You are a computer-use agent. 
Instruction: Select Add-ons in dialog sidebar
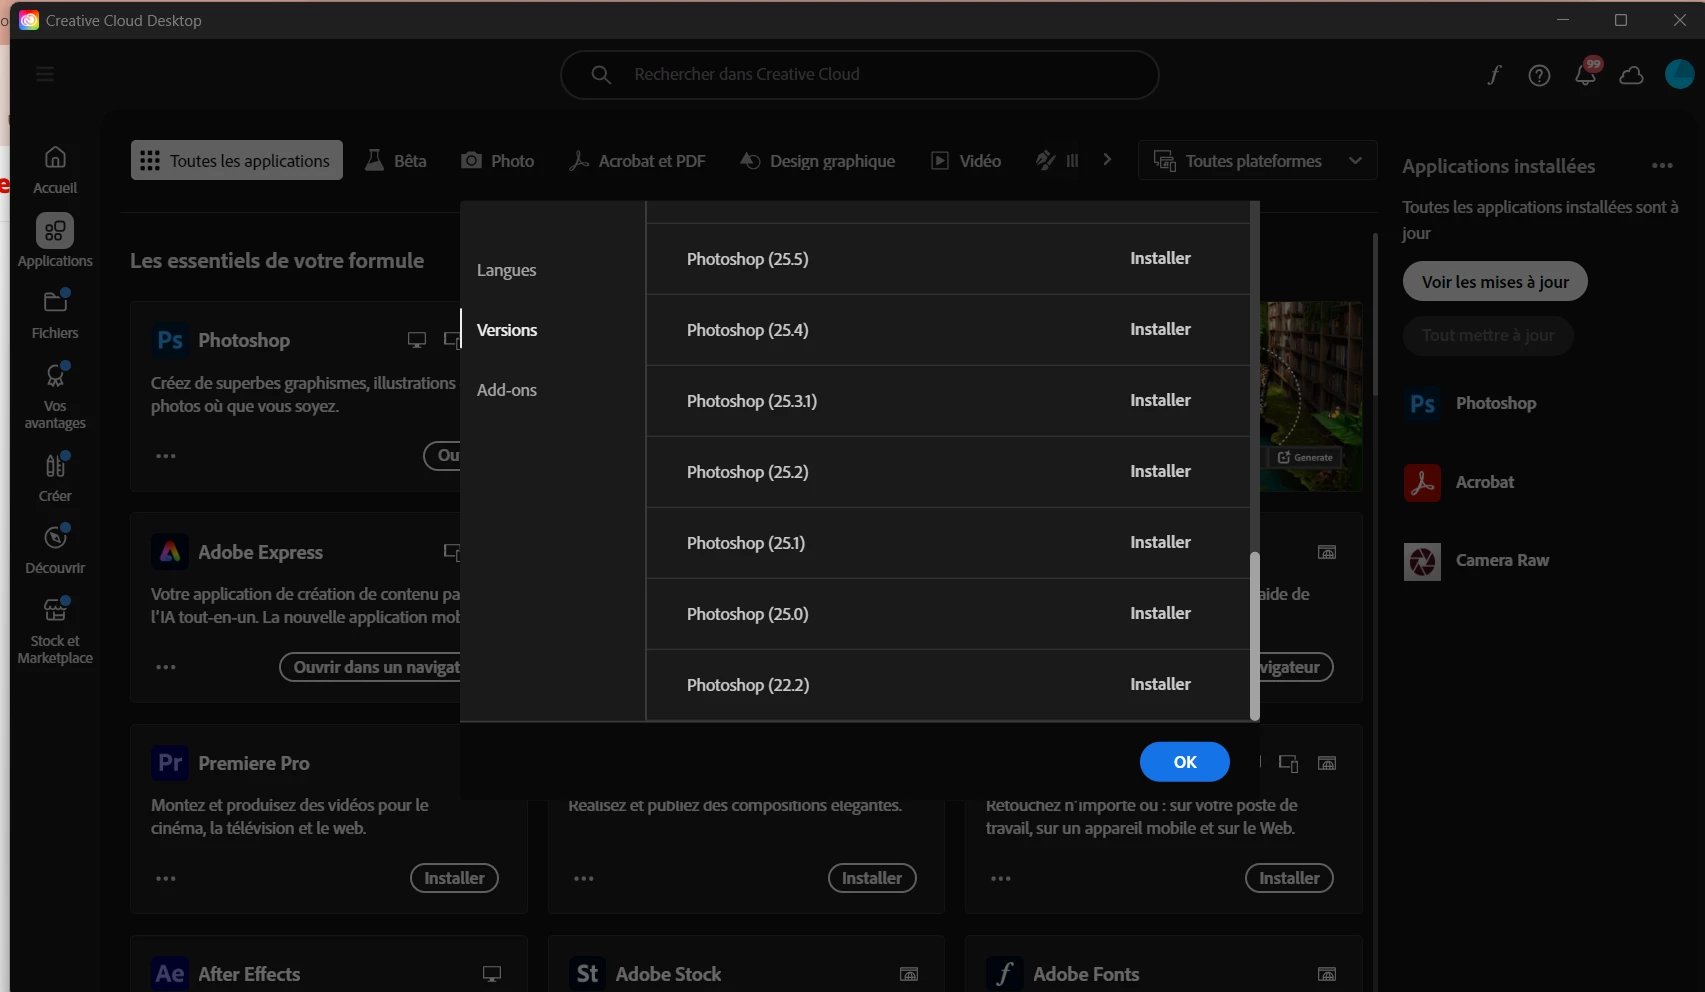[x=507, y=390]
